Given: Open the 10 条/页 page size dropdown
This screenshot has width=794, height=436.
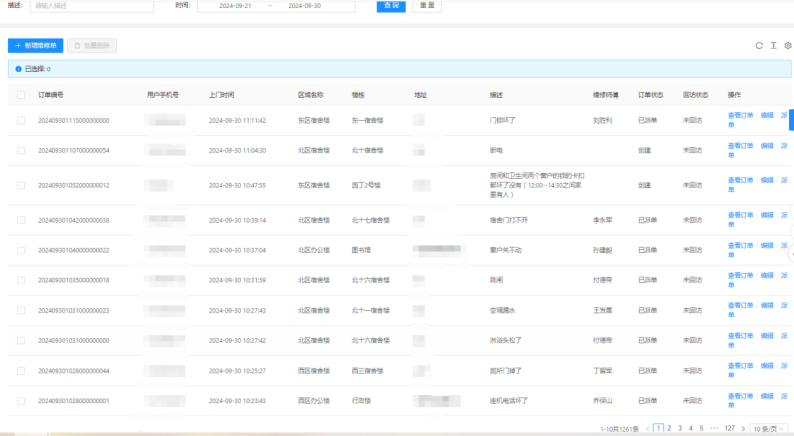Looking at the screenshot, I should (x=768, y=428).
